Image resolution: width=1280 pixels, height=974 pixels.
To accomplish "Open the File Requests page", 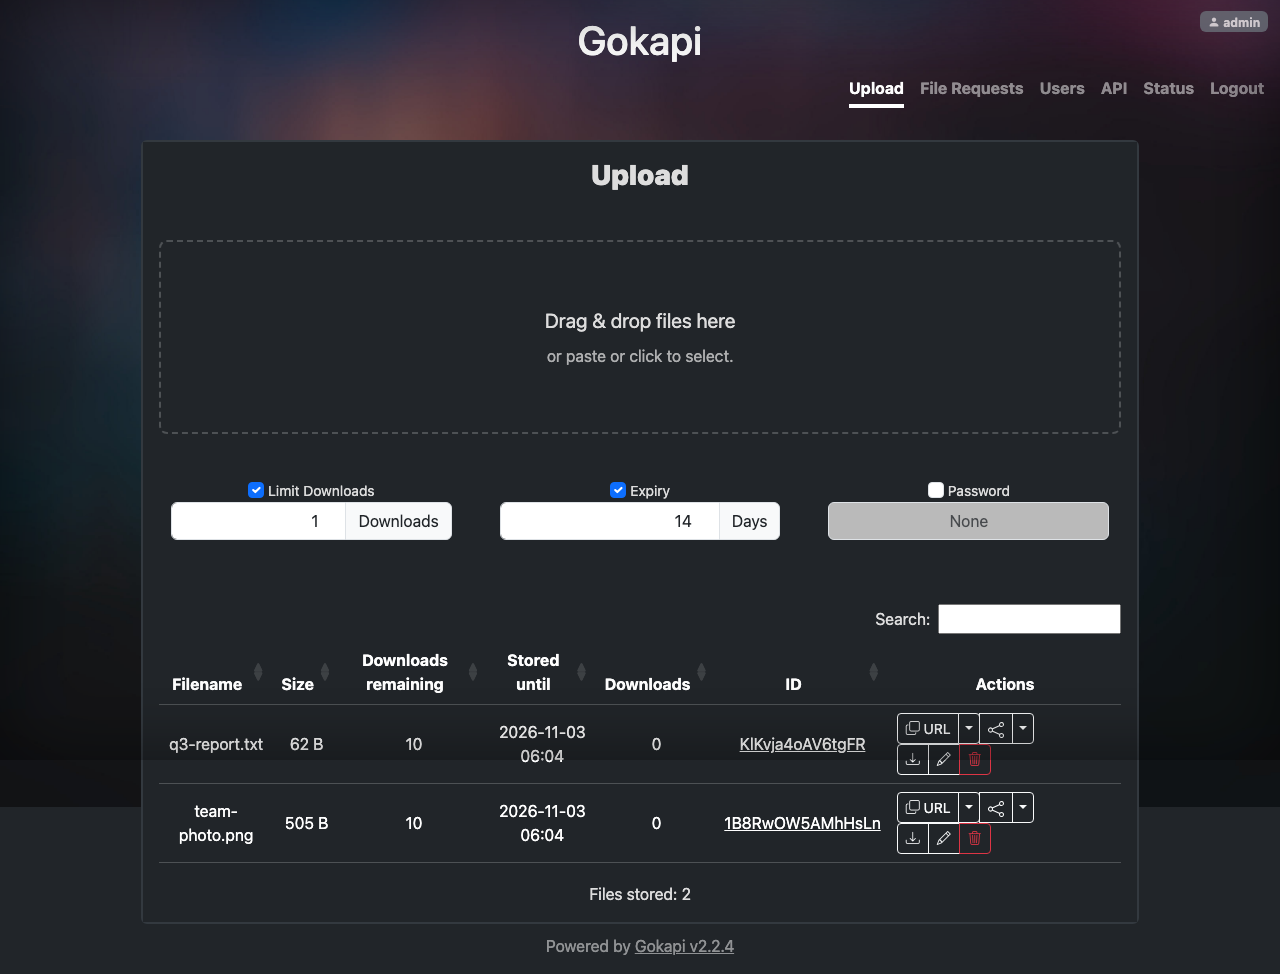I will 971,88.
